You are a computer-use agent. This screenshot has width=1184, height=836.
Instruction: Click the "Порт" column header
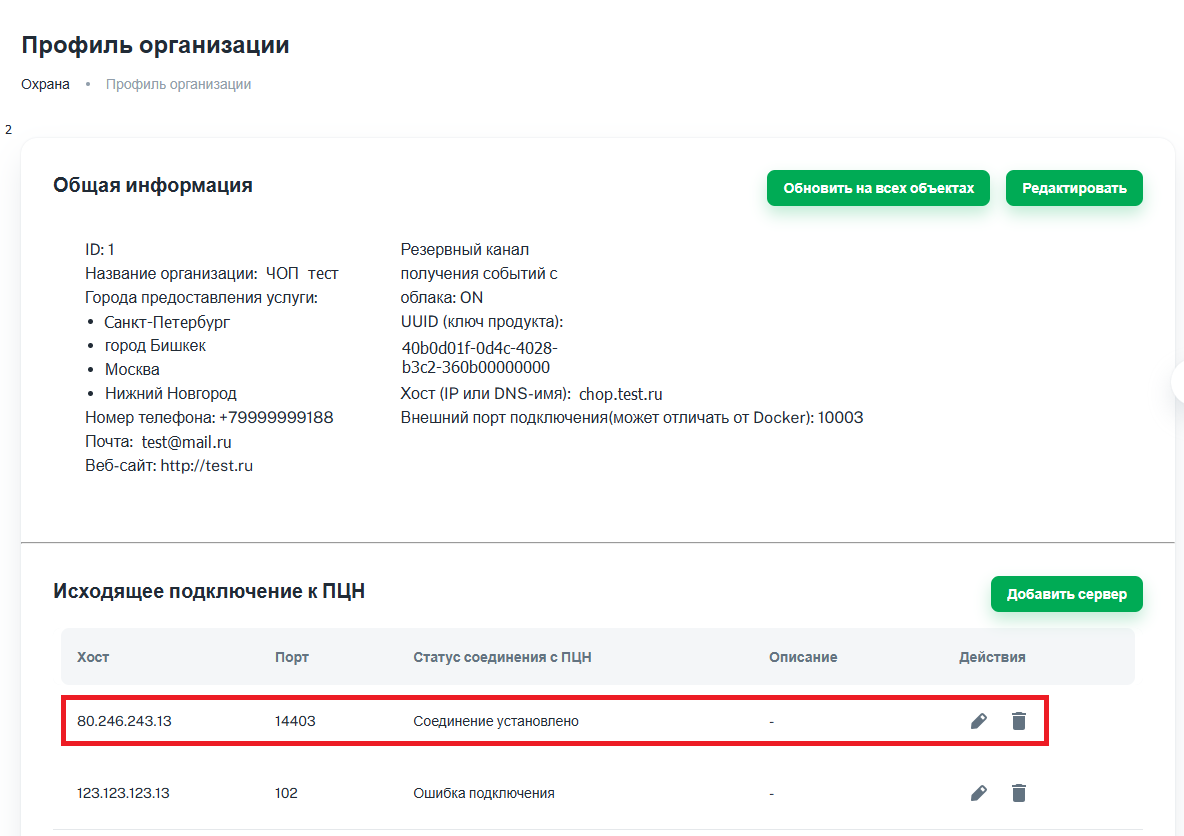tap(292, 657)
